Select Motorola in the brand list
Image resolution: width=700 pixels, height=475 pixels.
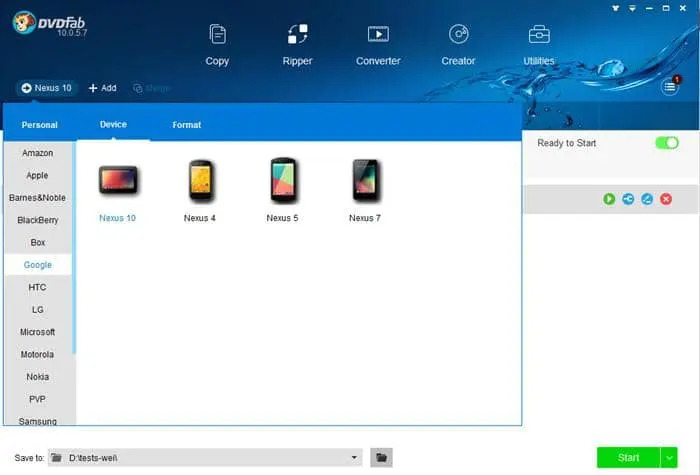(x=38, y=354)
